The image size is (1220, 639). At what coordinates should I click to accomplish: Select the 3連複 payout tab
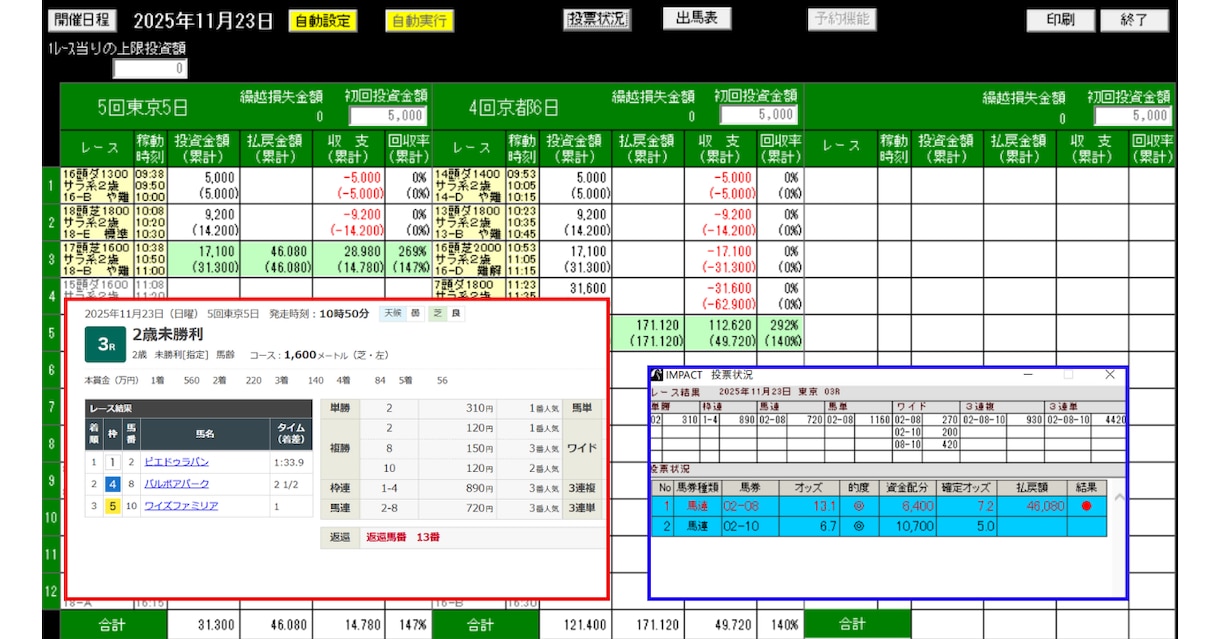click(581, 488)
